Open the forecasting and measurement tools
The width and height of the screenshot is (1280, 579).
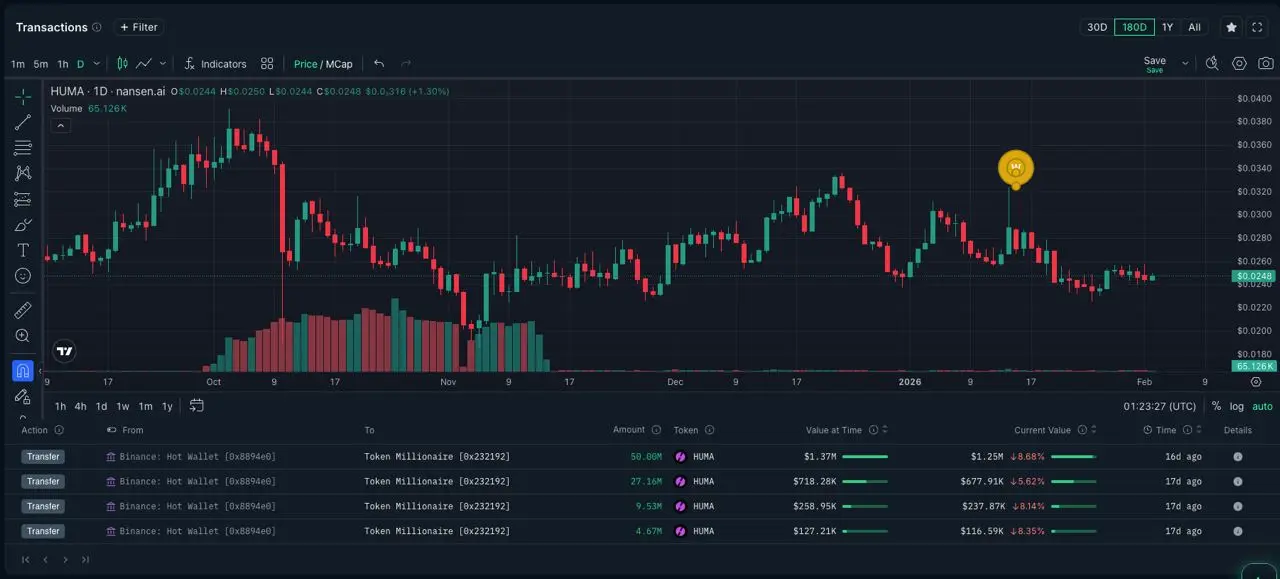23,199
